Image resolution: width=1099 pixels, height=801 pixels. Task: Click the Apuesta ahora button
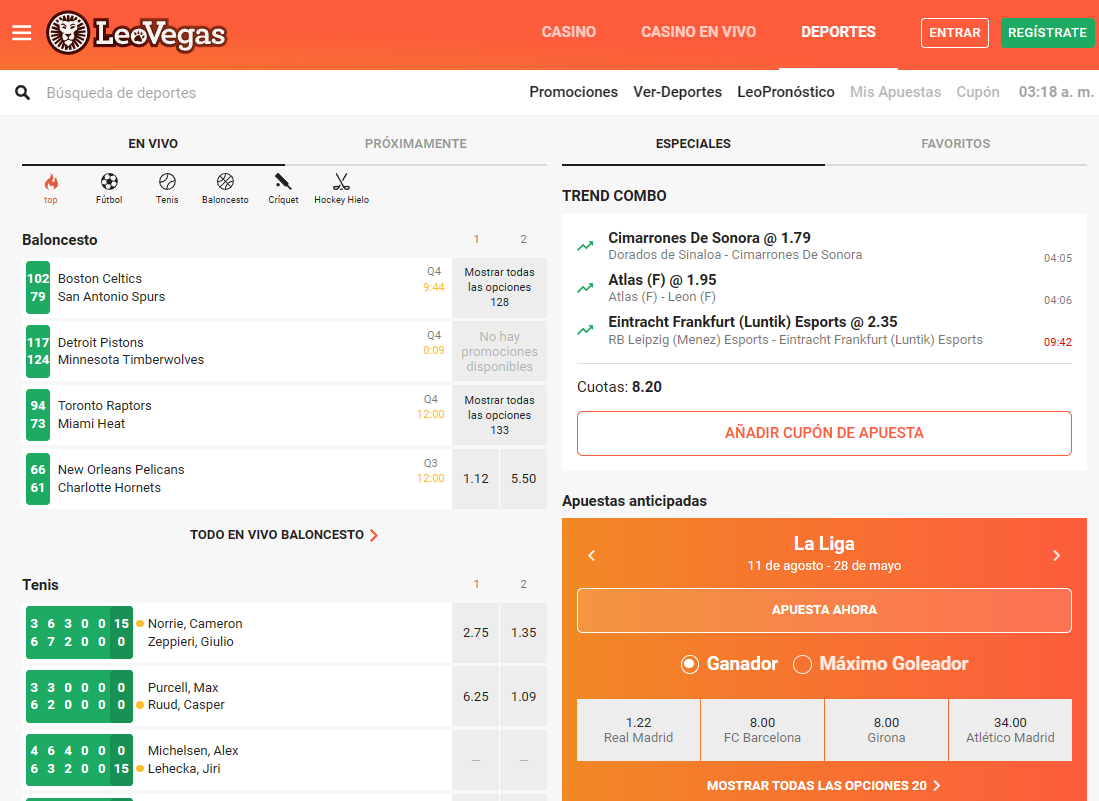pos(824,610)
